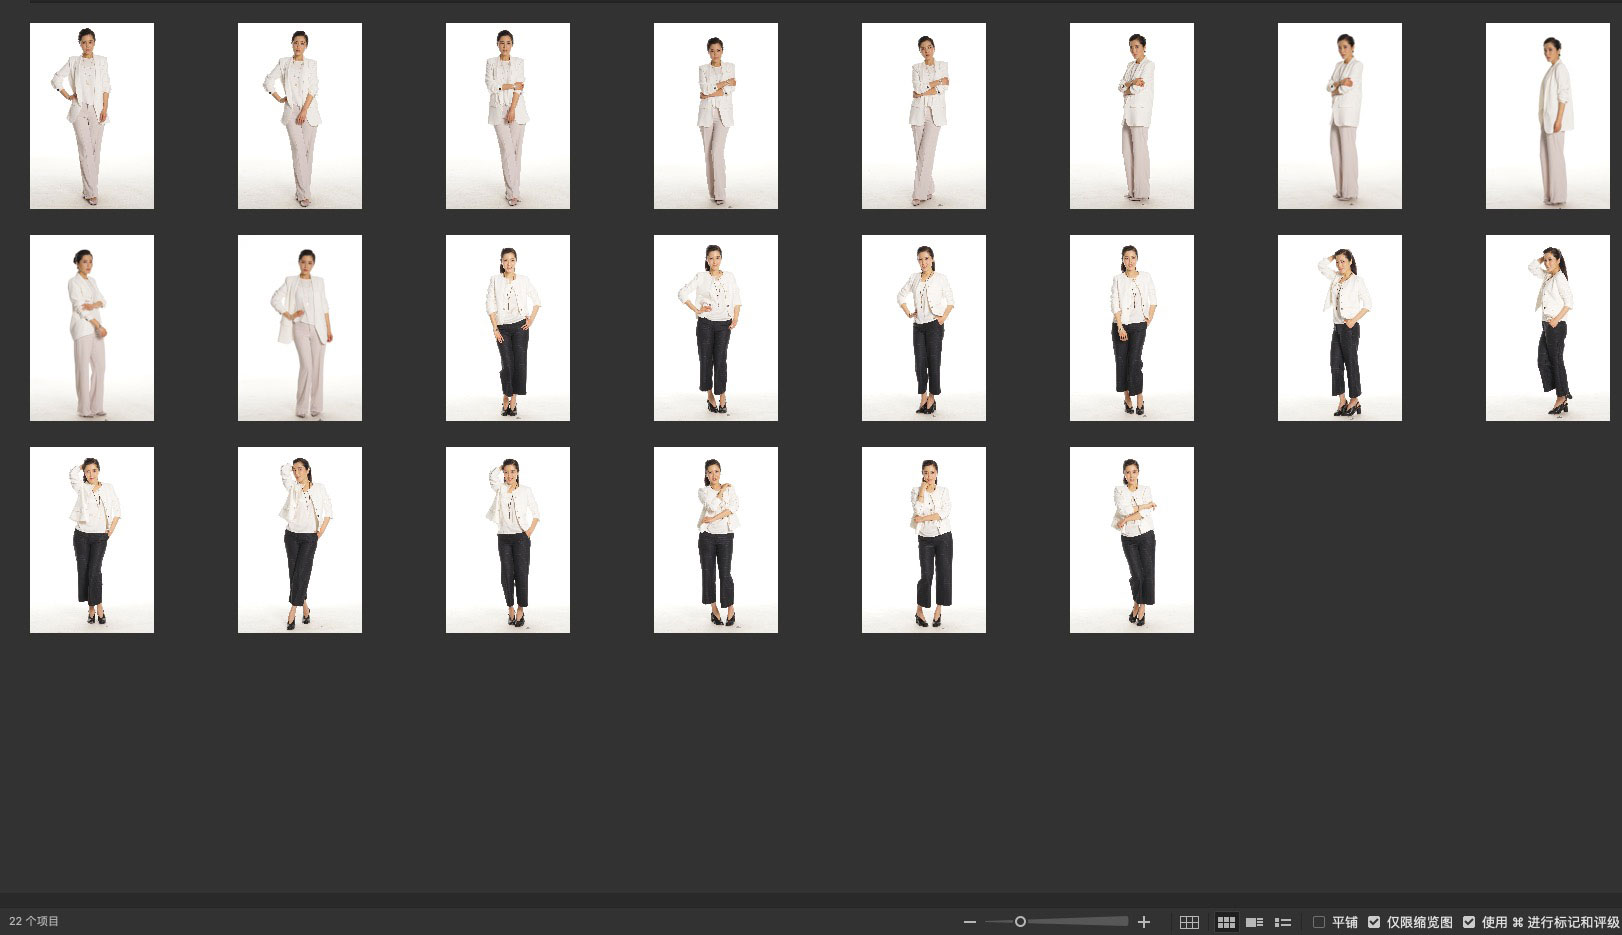The height and width of the screenshot is (935, 1622).
Task: Pick the last thumbnail in the second row
Action: (1547, 328)
